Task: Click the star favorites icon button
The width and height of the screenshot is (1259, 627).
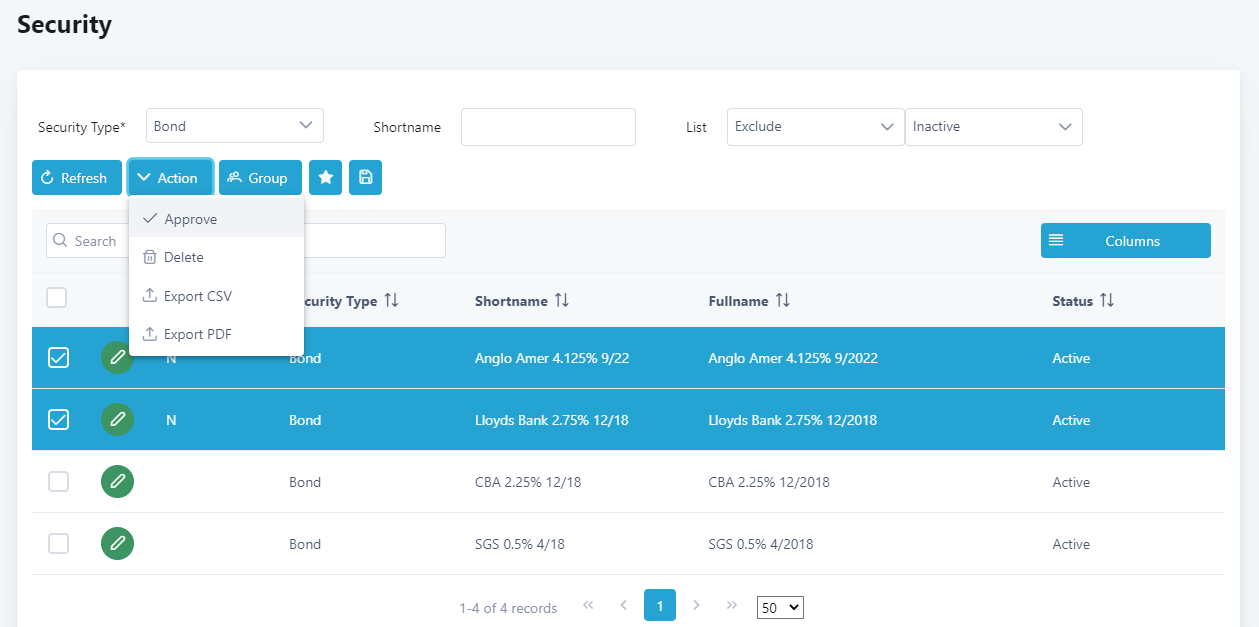Action: coord(325,178)
